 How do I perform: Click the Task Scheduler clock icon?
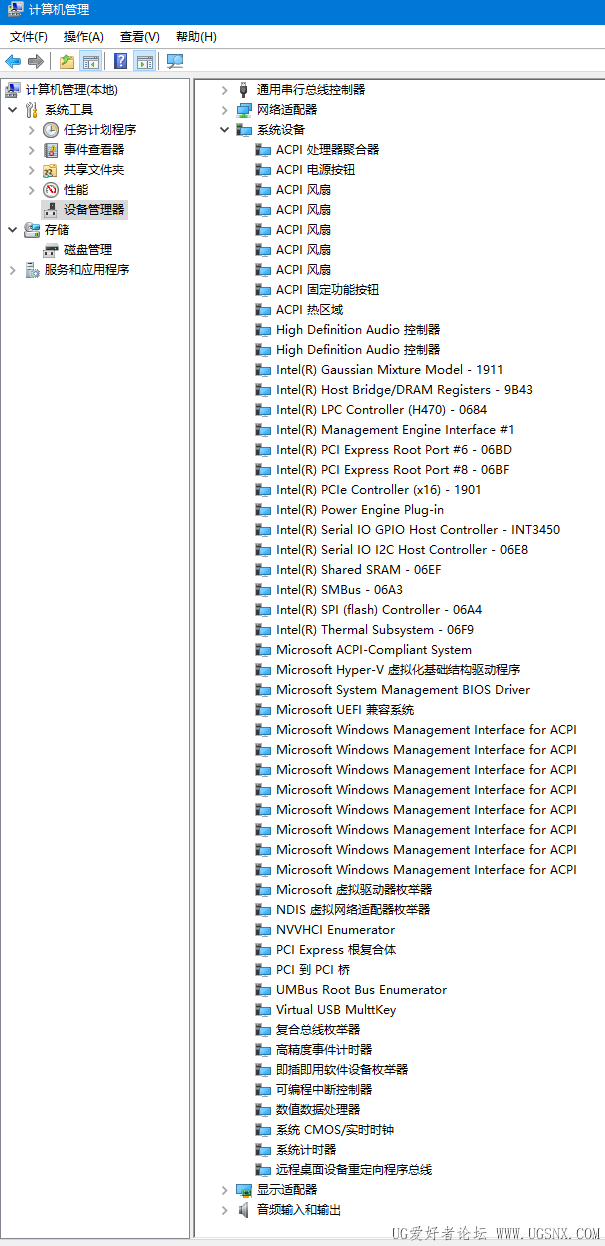click(x=50, y=130)
